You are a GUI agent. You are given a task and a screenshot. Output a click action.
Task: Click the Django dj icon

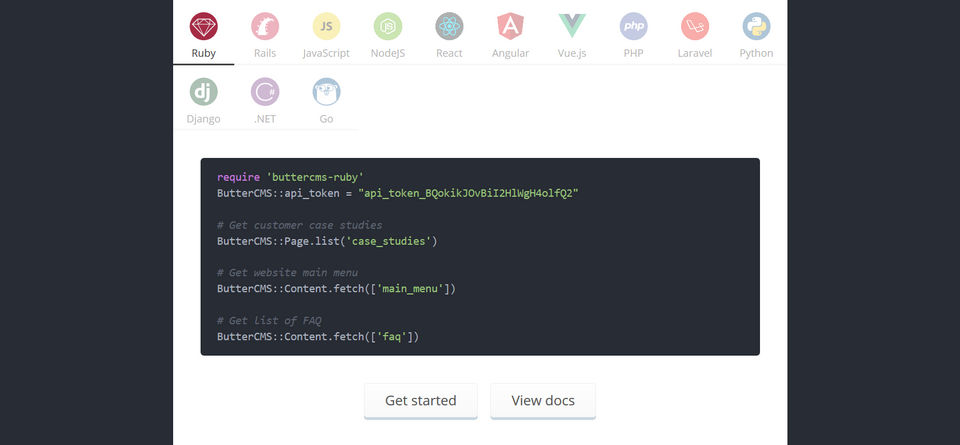click(x=203, y=92)
